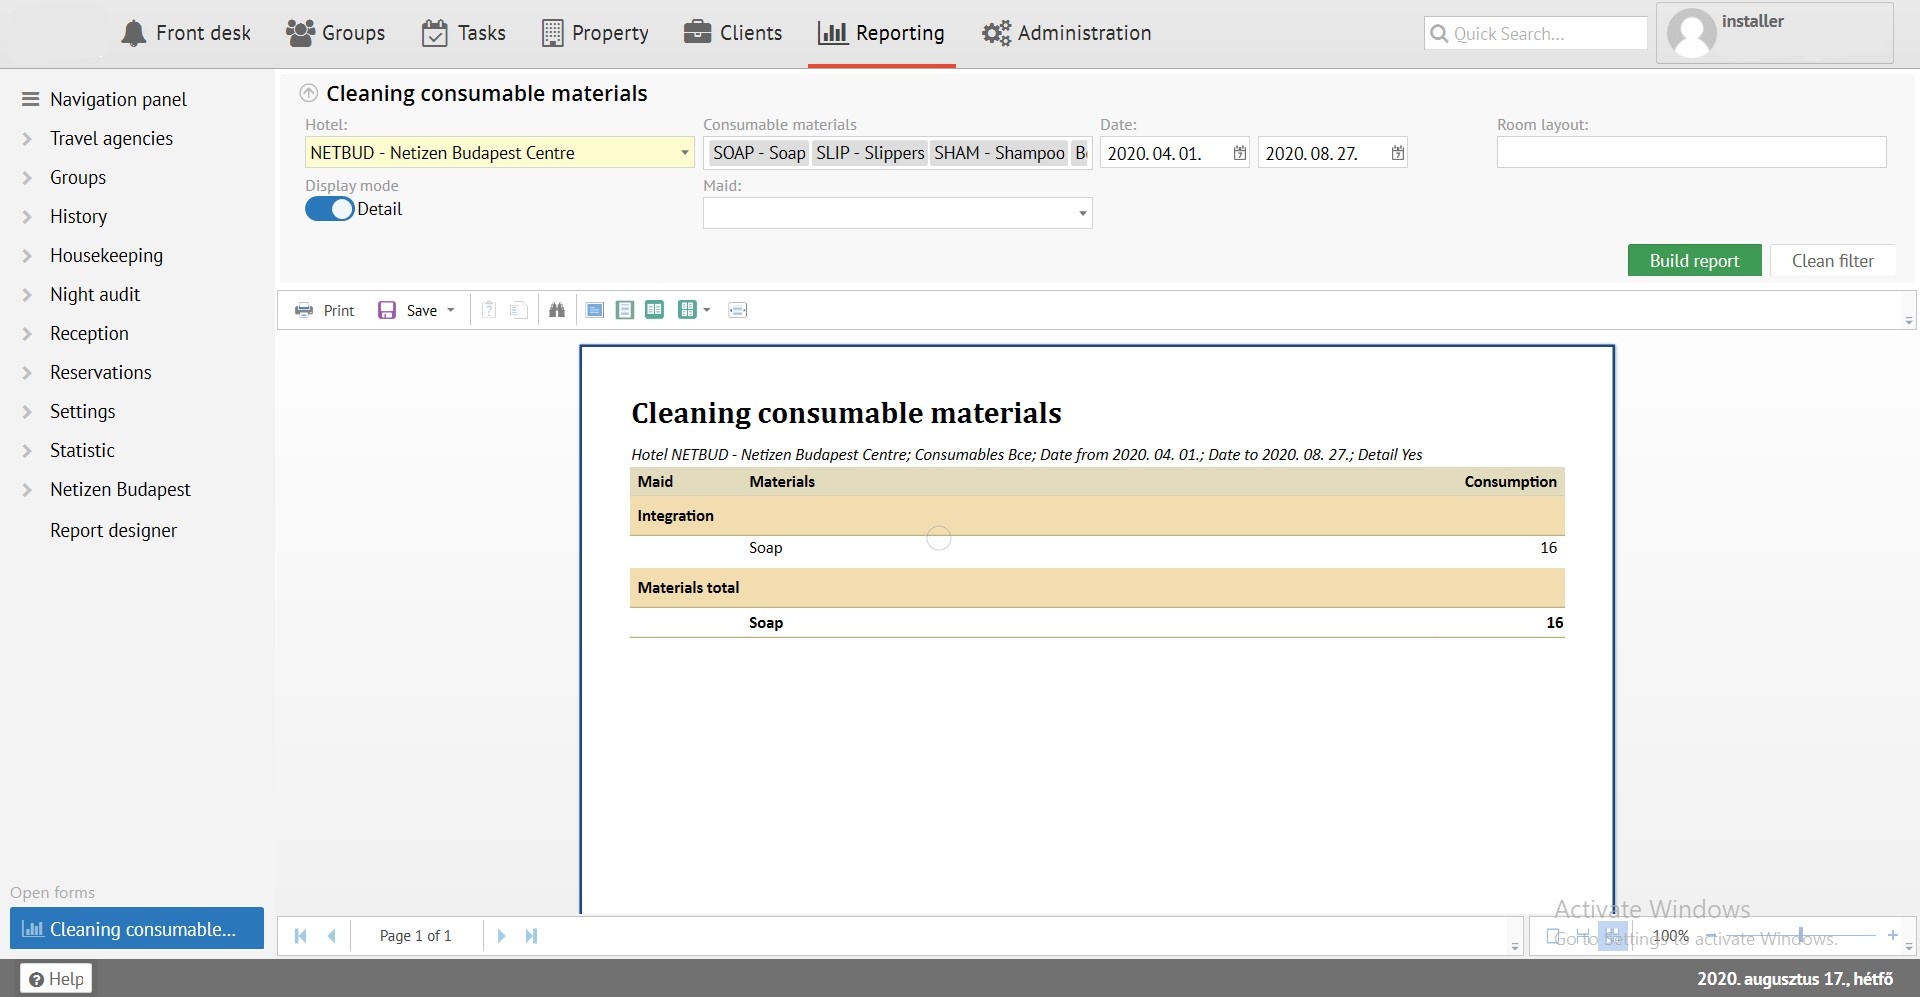Click the green Build report button

pos(1694,261)
